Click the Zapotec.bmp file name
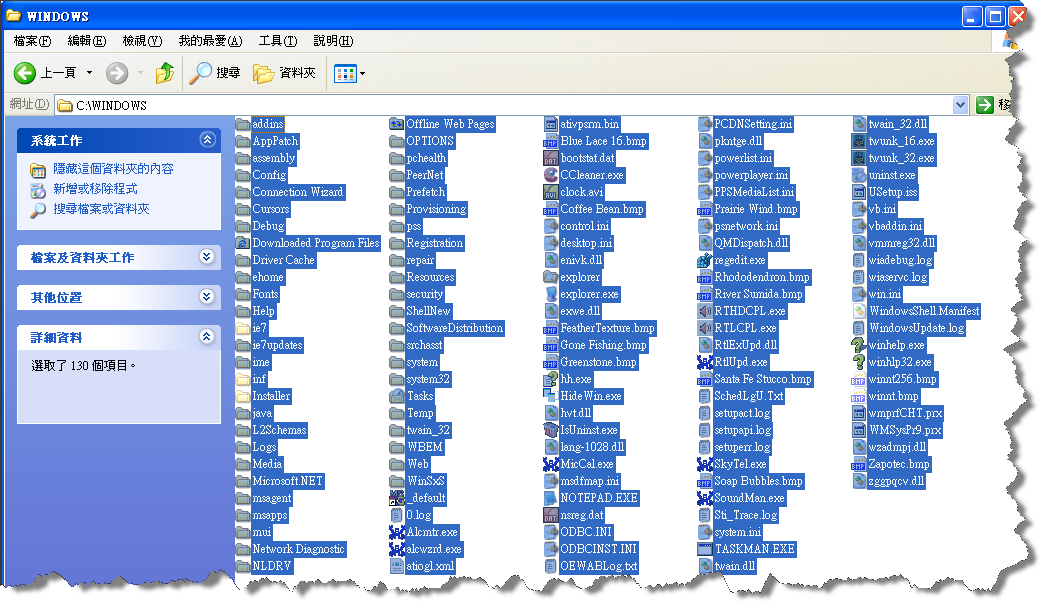Viewport: 1041px width, 602px height. coord(900,464)
